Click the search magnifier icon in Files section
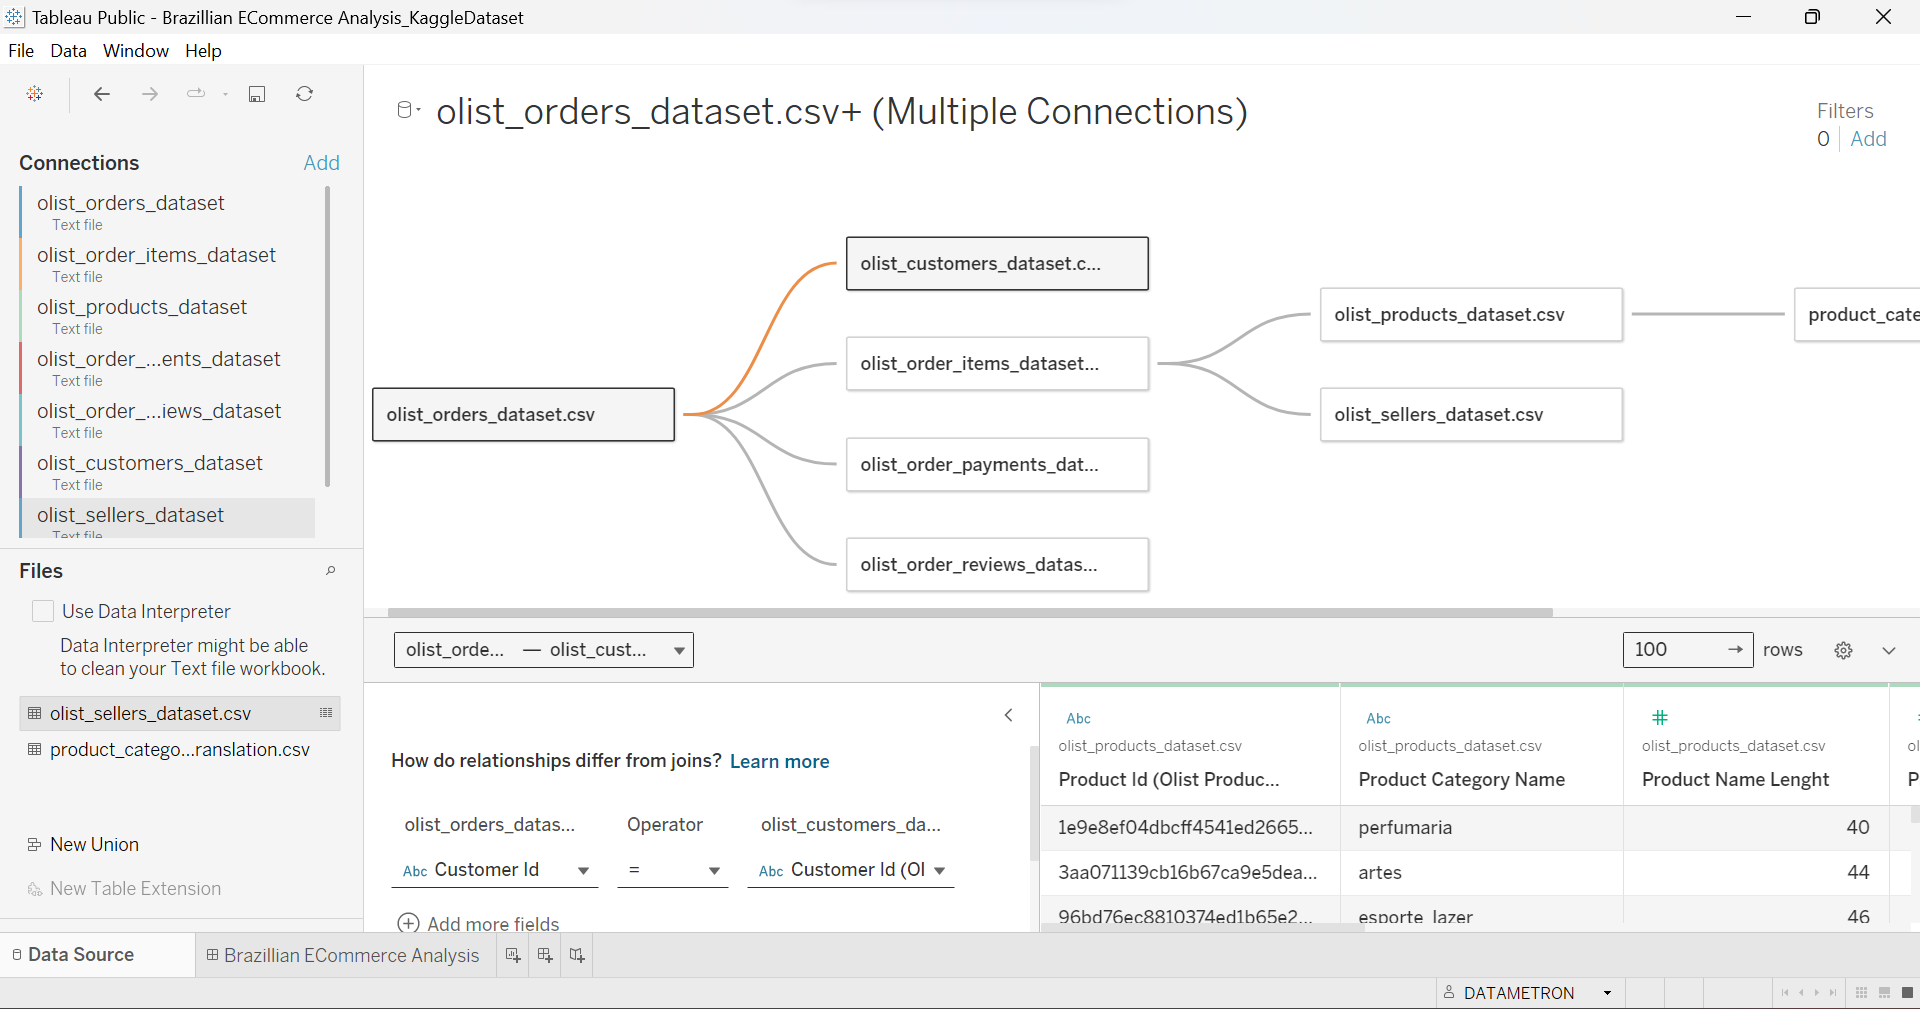This screenshot has height=1009, width=1920. point(331,570)
